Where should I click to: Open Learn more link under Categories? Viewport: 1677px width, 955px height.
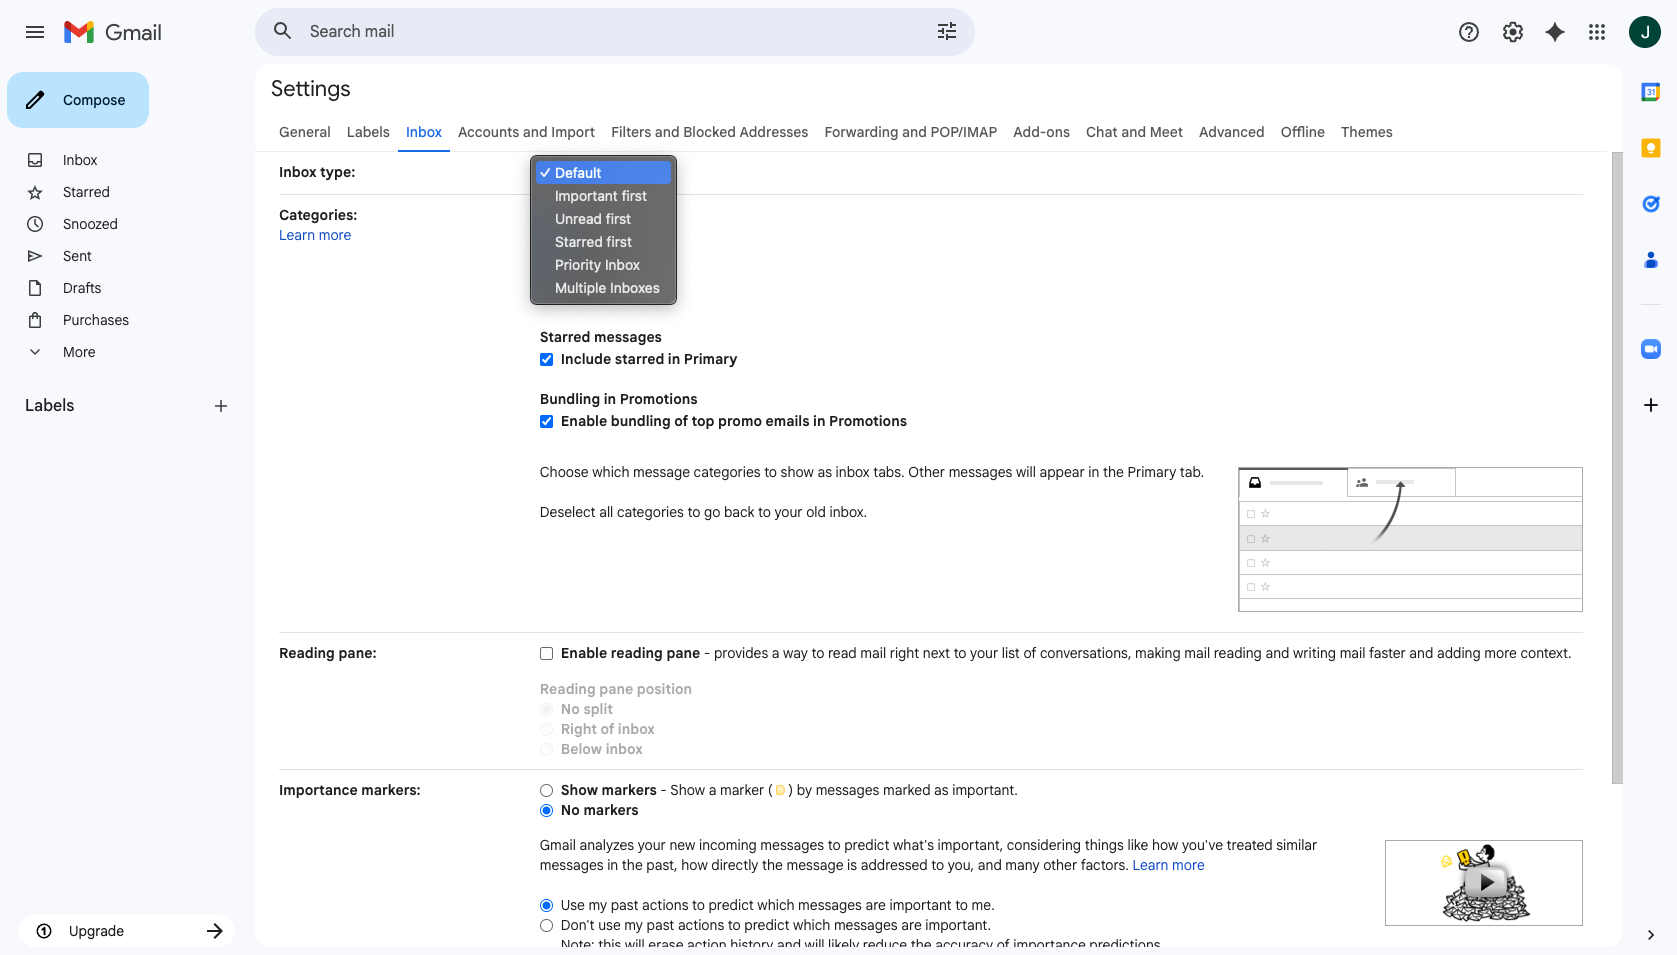[x=315, y=236]
